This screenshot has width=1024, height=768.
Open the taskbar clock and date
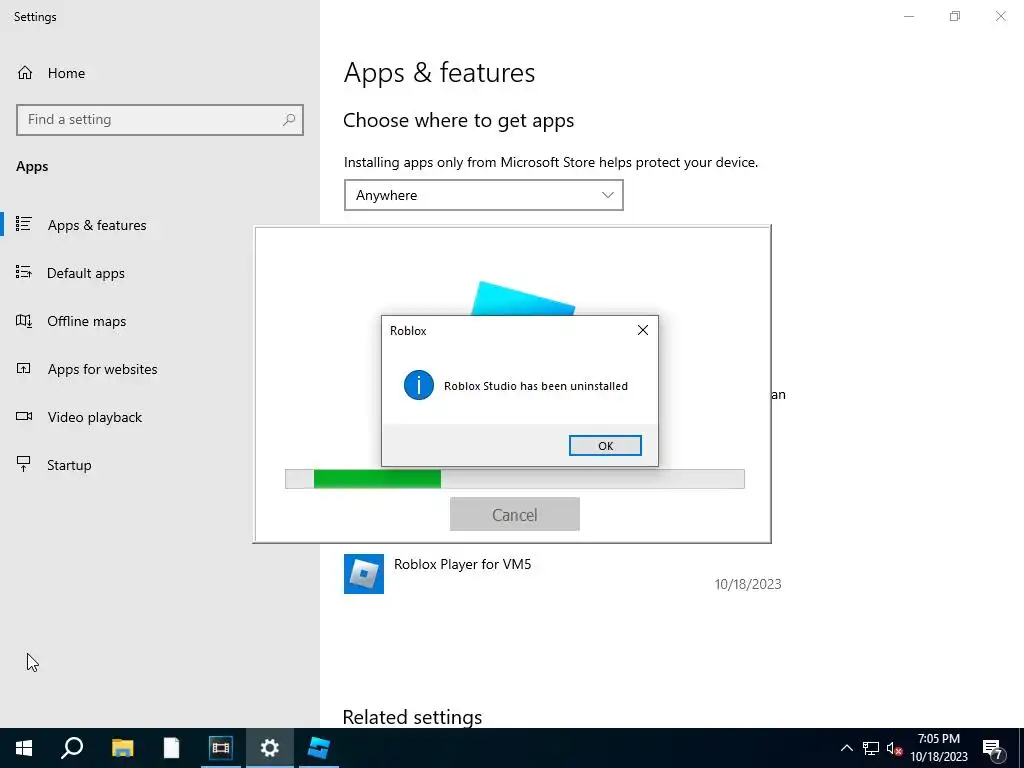[939, 748]
